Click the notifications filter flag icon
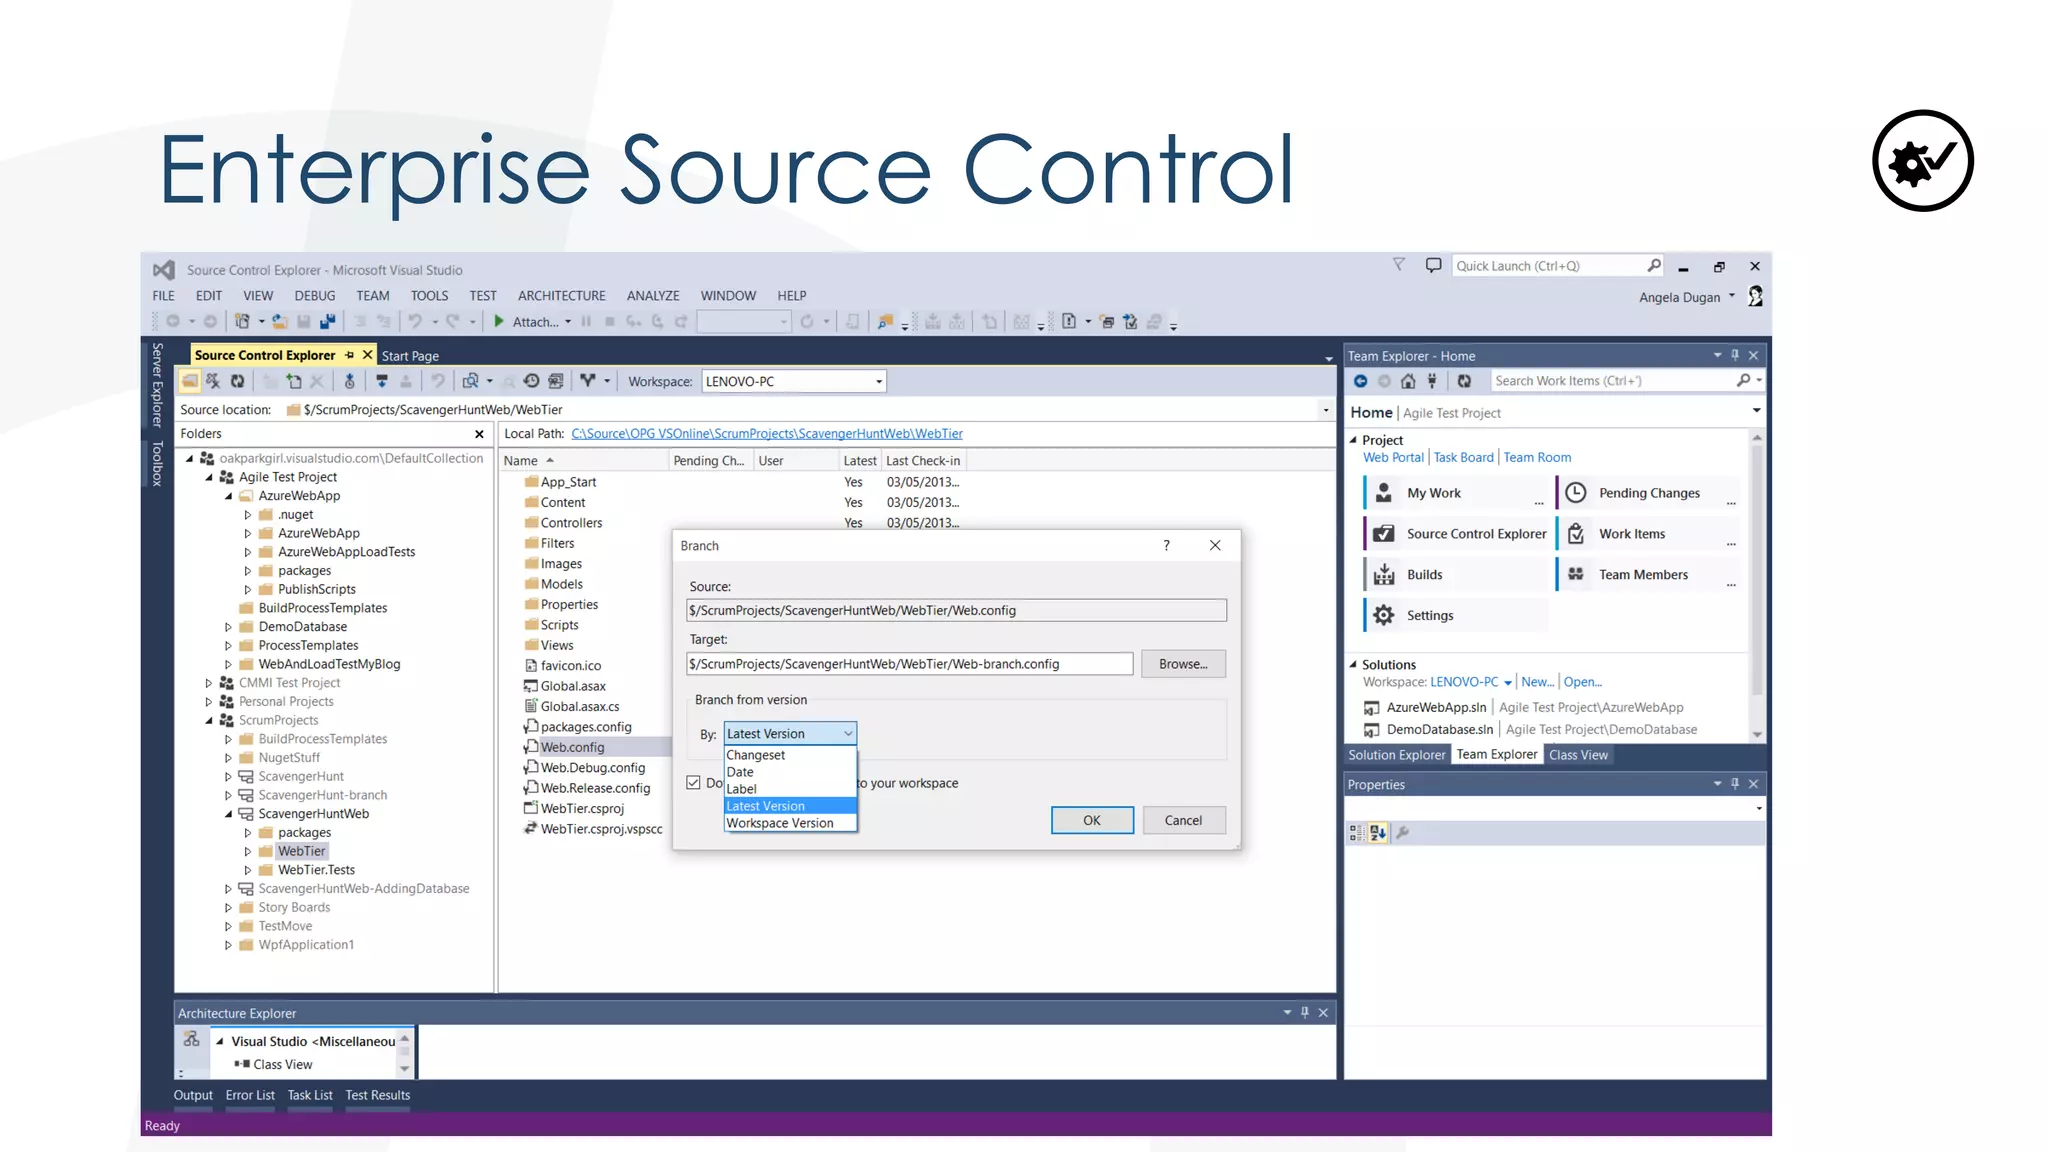Viewport: 2048px width, 1152px height. pos(1399,265)
